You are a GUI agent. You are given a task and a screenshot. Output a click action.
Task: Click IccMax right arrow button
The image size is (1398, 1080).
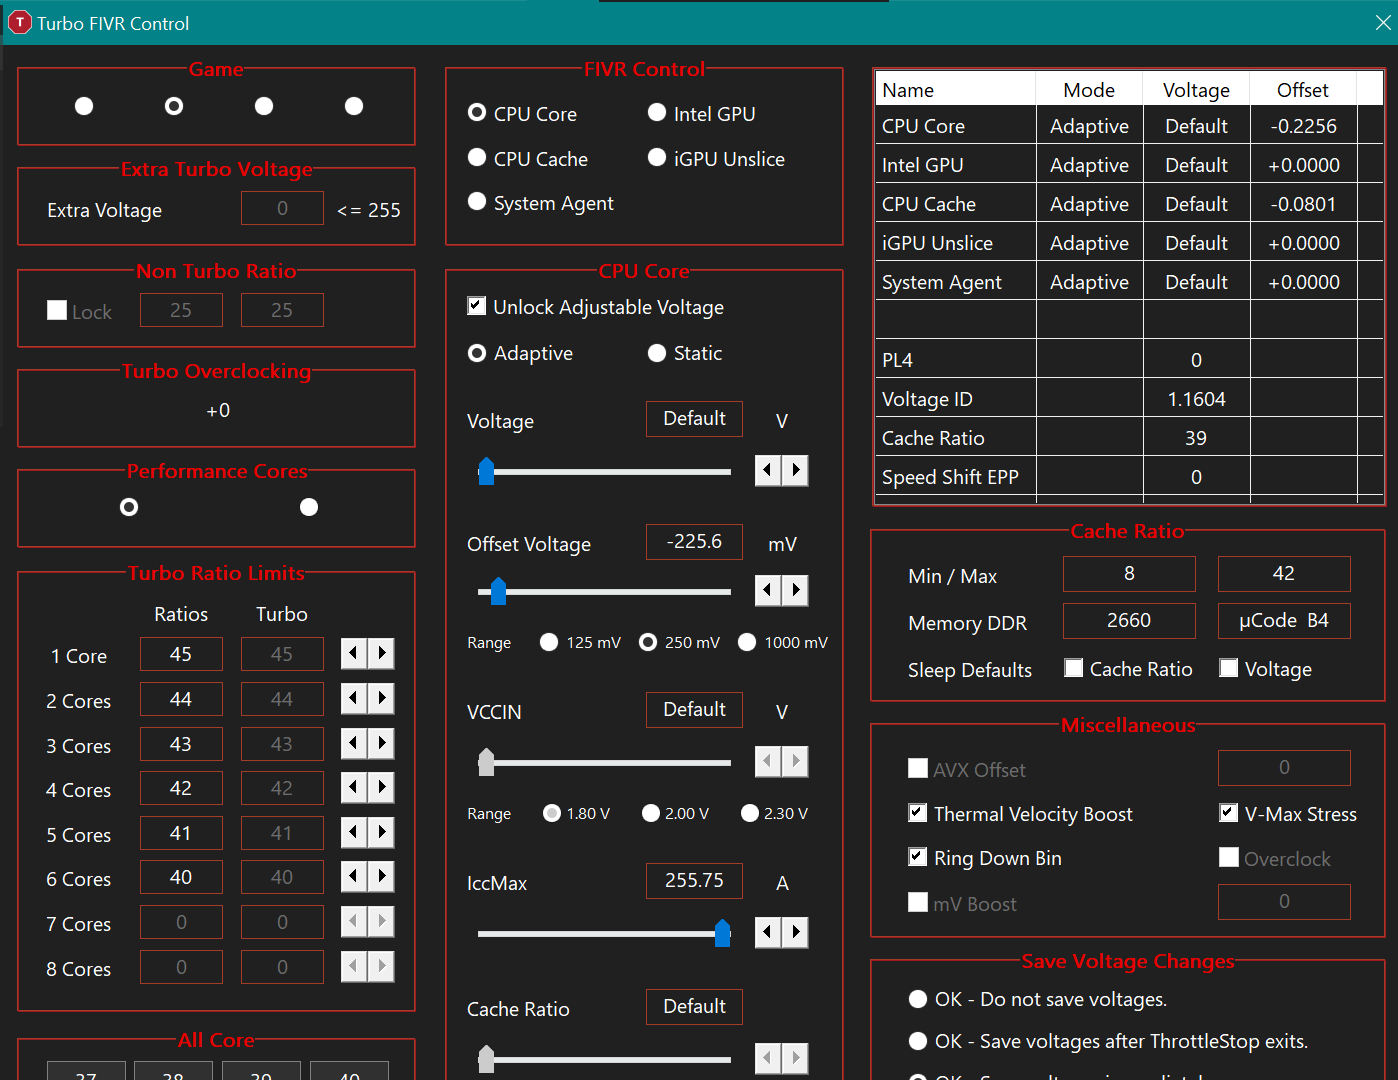click(x=795, y=932)
